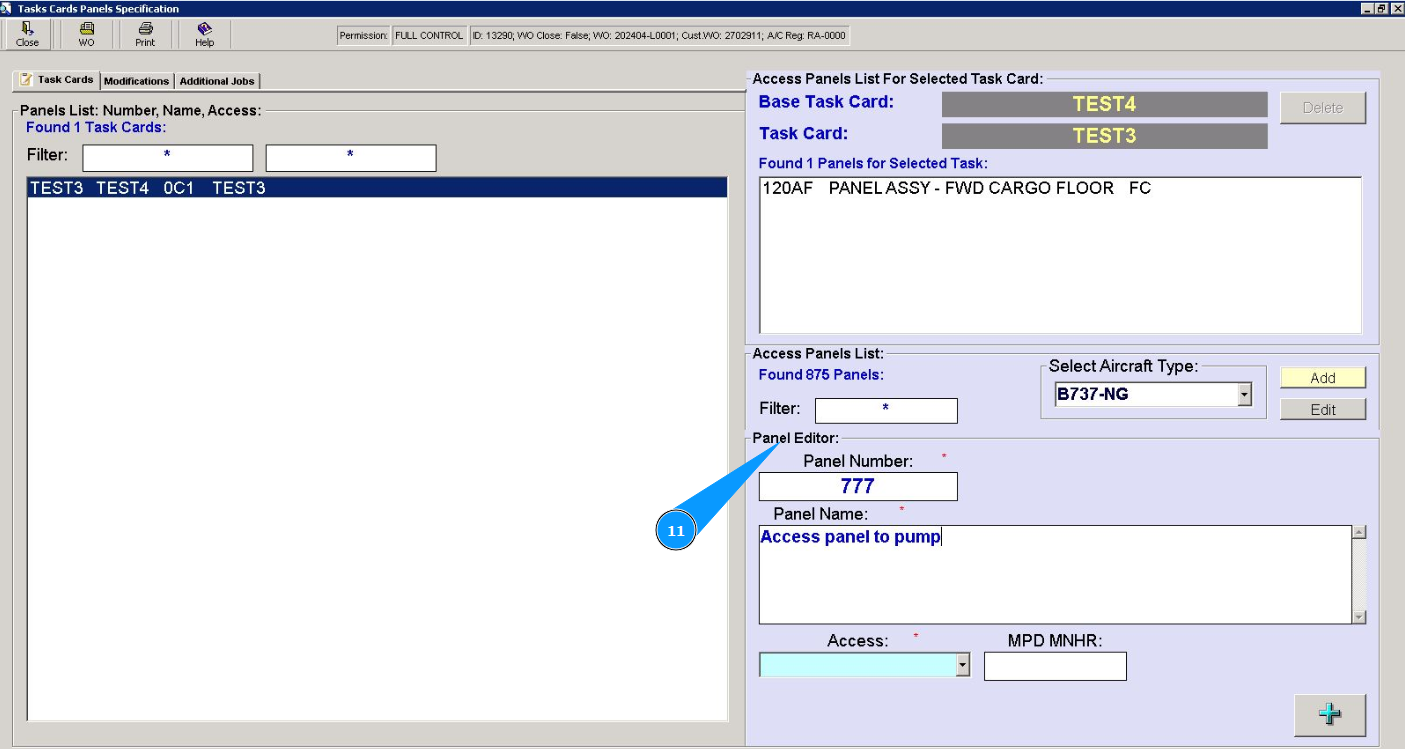1405x749 pixels.
Task: Click the app icon in title bar
Action: pos(7,8)
